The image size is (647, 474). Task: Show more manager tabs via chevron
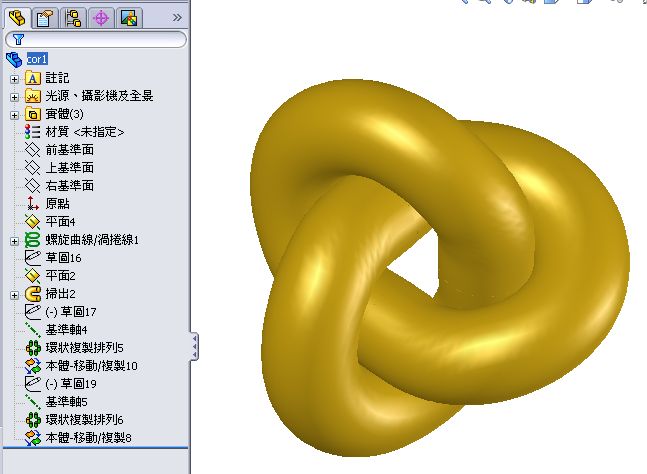click(177, 17)
